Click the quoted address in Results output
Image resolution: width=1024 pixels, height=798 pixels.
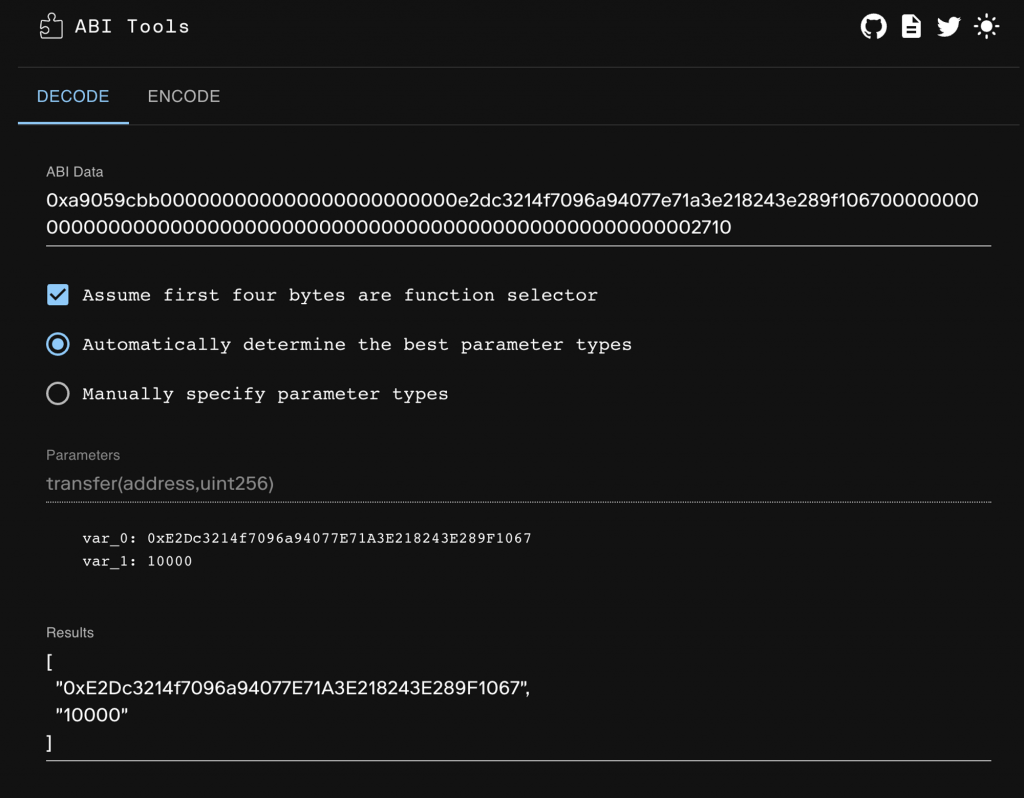[292, 689]
